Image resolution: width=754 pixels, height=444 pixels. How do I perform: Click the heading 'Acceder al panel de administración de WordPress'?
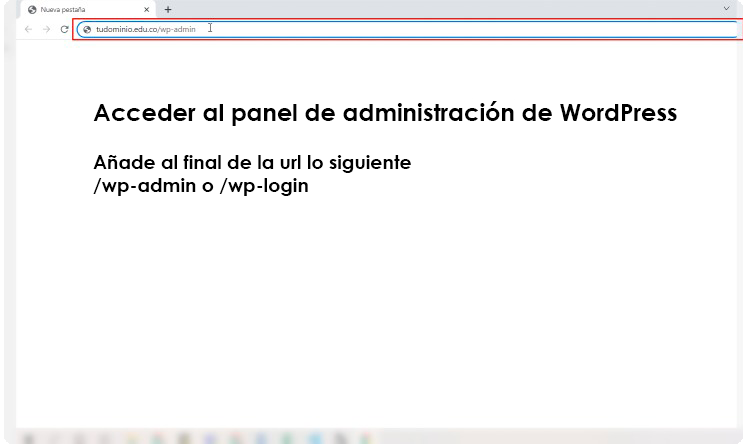385,114
